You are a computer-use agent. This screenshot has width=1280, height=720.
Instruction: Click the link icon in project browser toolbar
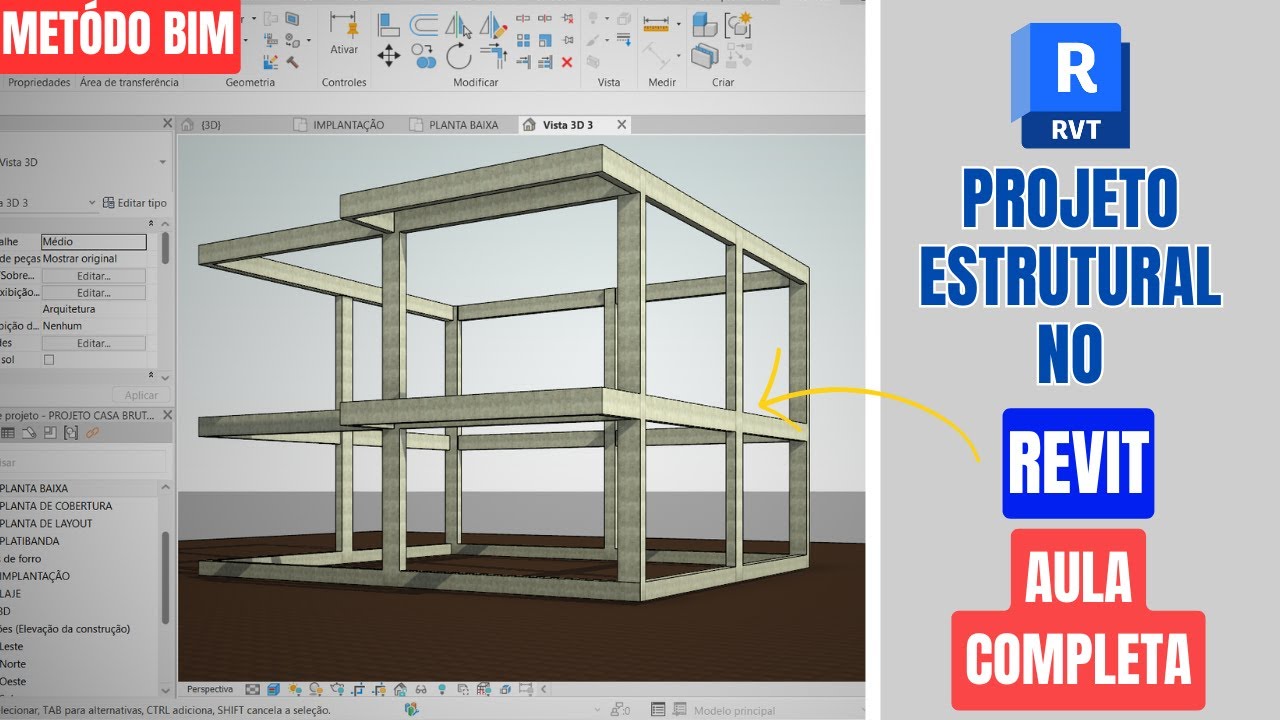pyautogui.click(x=92, y=433)
